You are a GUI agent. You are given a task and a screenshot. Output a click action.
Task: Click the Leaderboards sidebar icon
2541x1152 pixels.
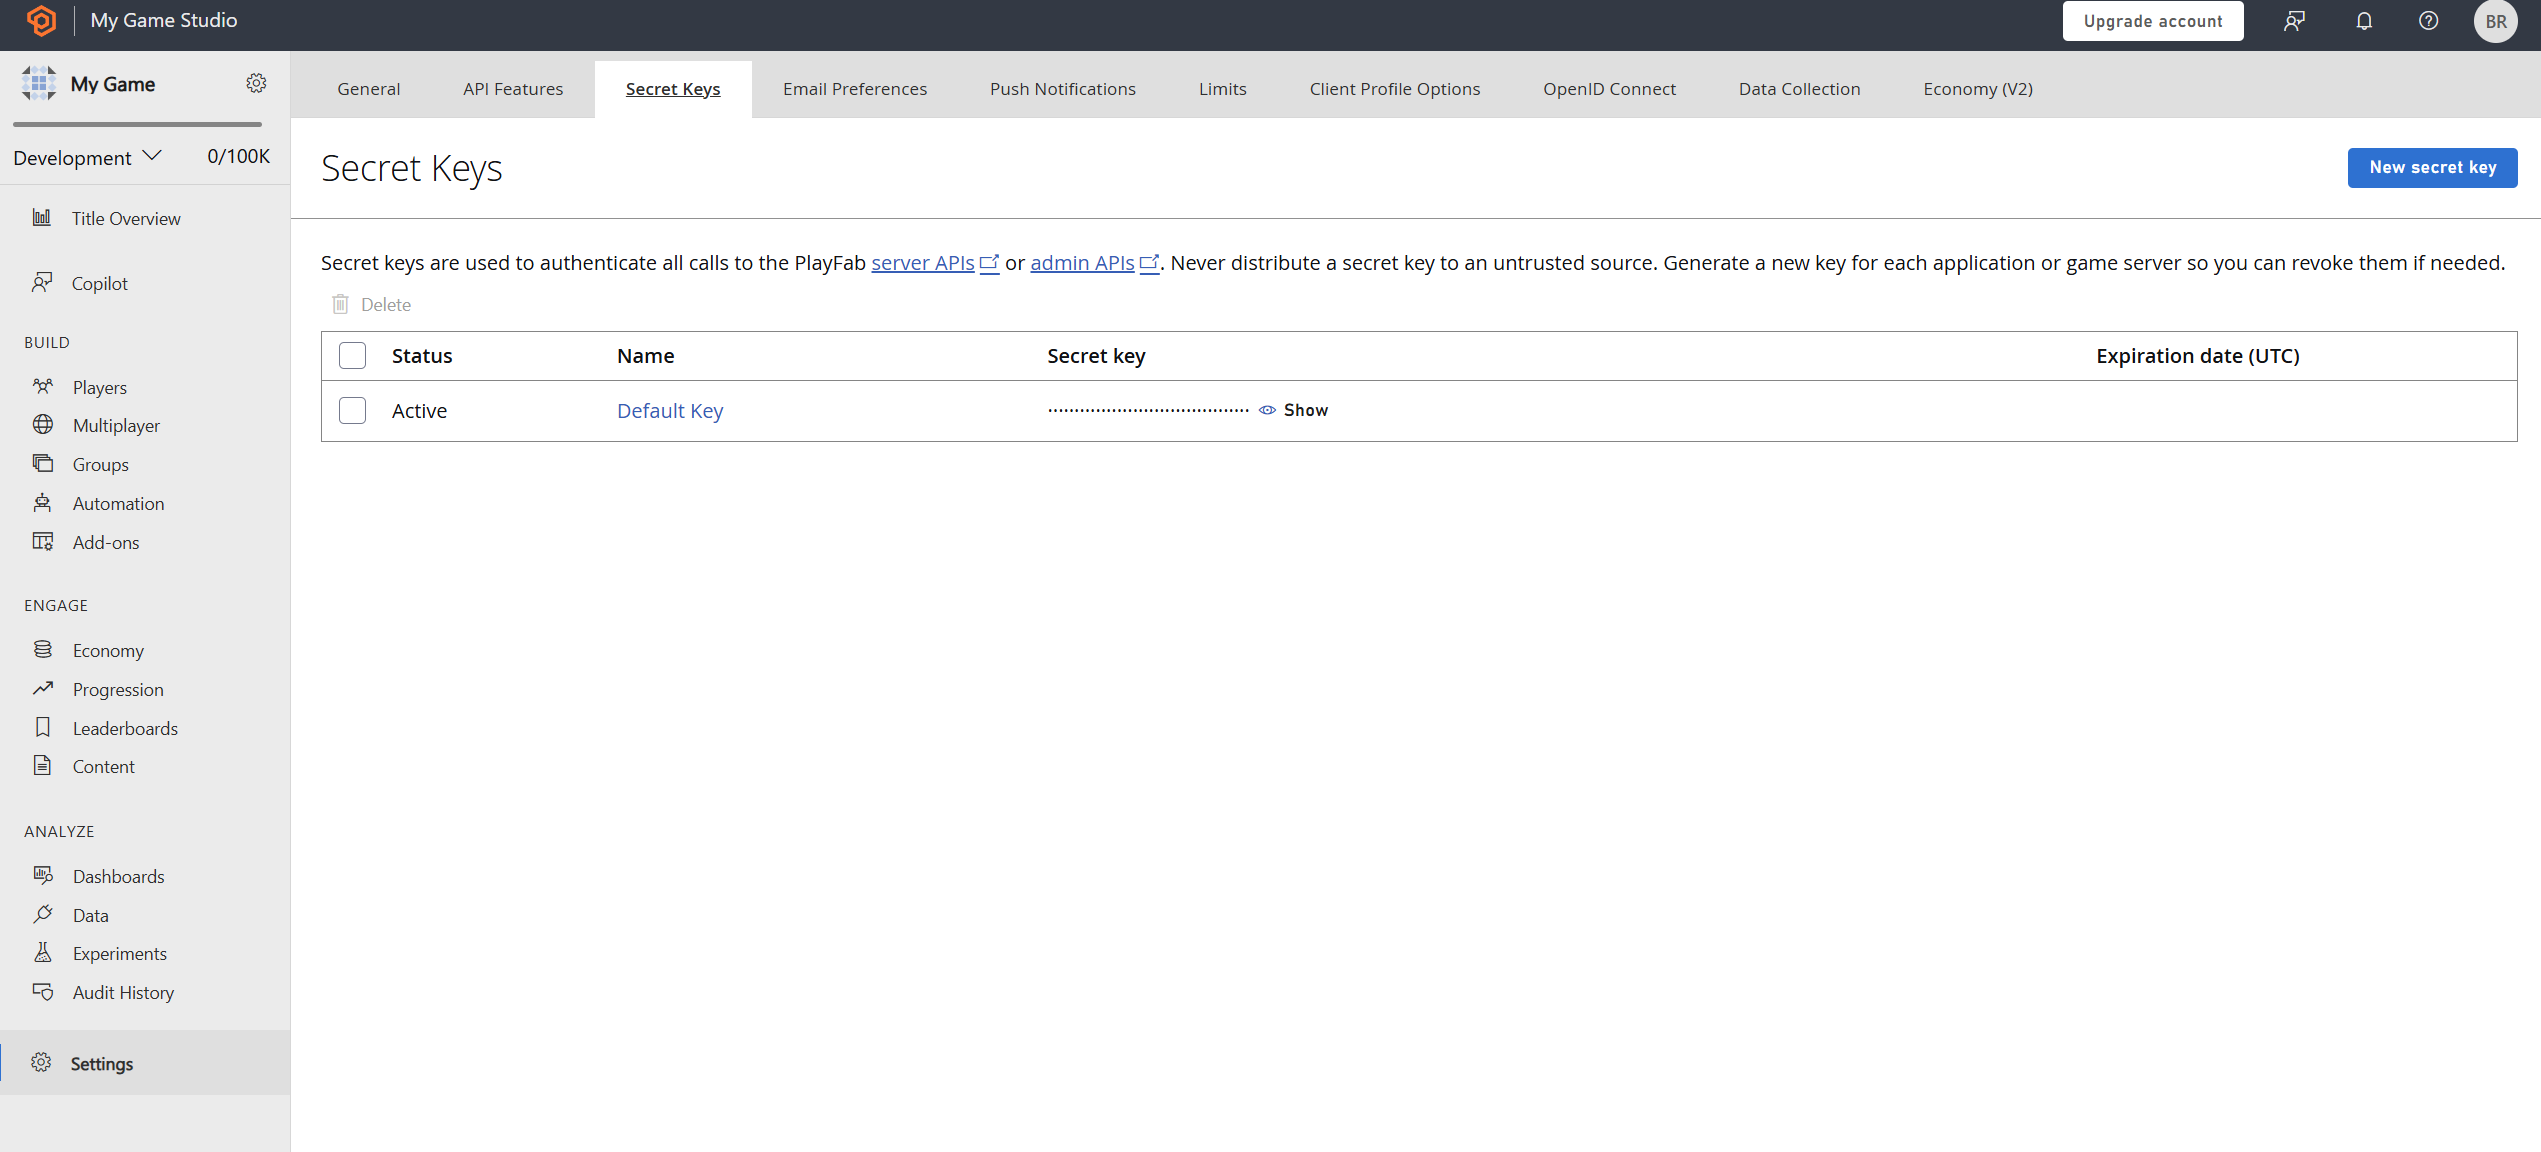[x=45, y=726]
